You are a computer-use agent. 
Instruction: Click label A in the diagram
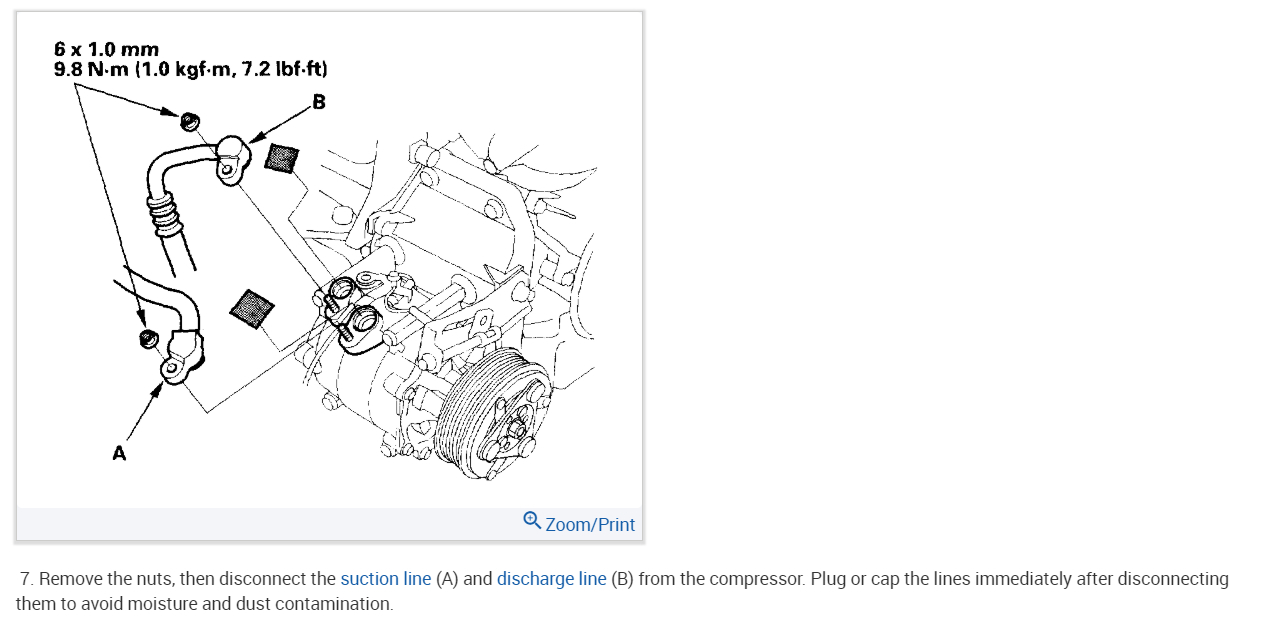[120, 454]
